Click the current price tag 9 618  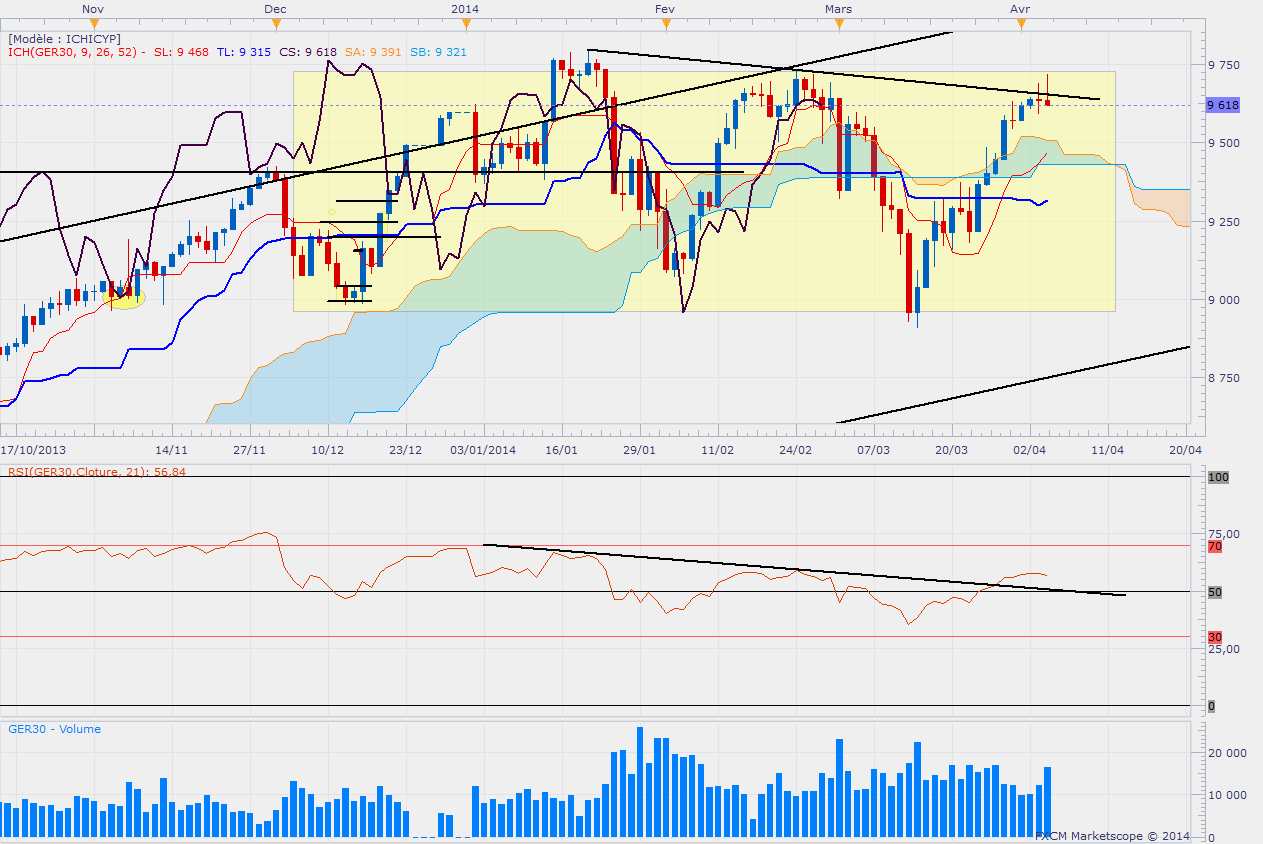pyautogui.click(x=1224, y=105)
